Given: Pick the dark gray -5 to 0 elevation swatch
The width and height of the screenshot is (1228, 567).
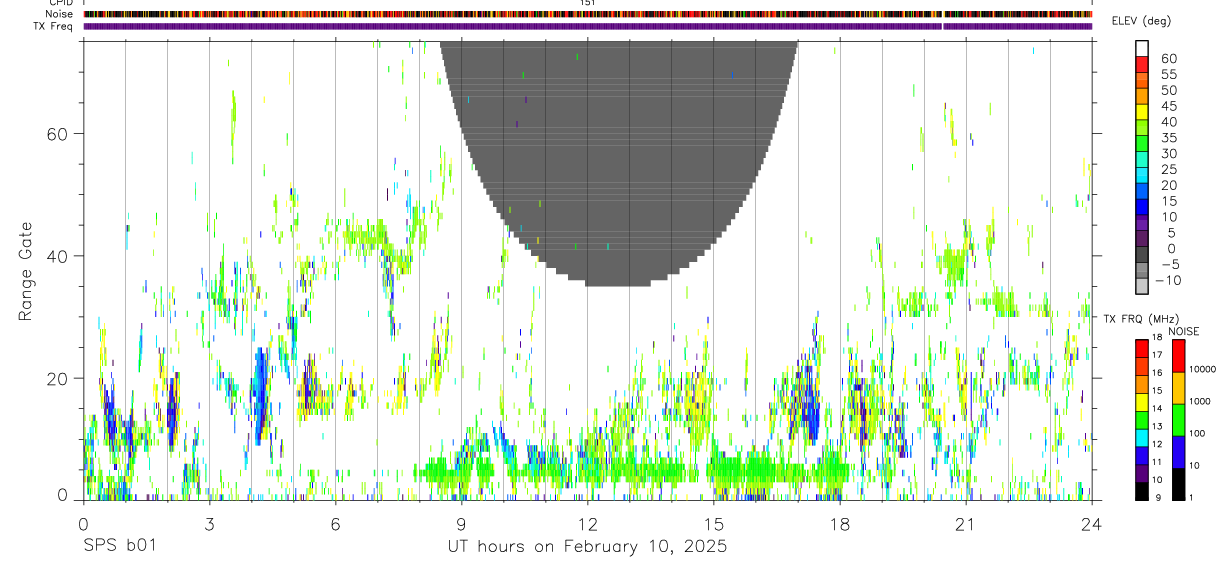Looking at the screenshot, I should click(1142, 256).
